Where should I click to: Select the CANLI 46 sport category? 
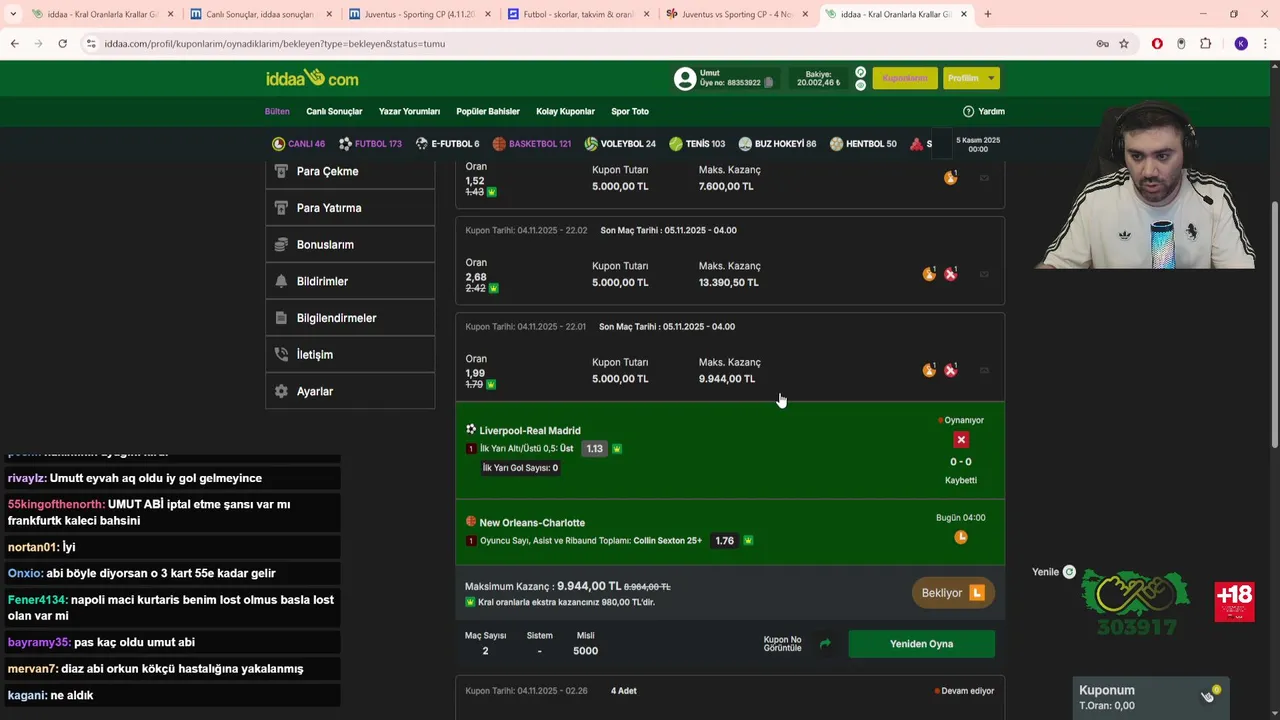point(298,144)
